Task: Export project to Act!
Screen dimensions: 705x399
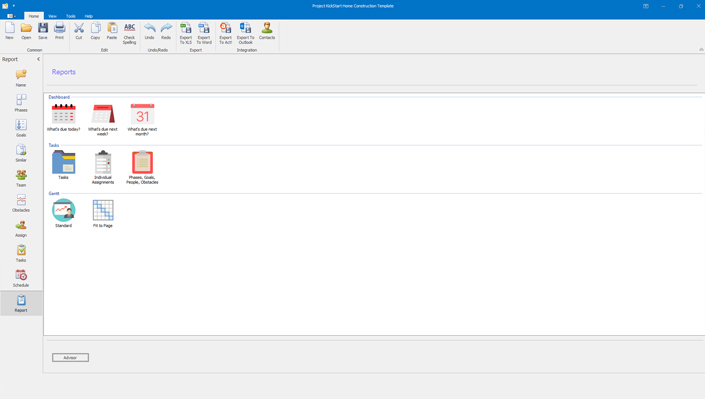Action: click(225, 33)
